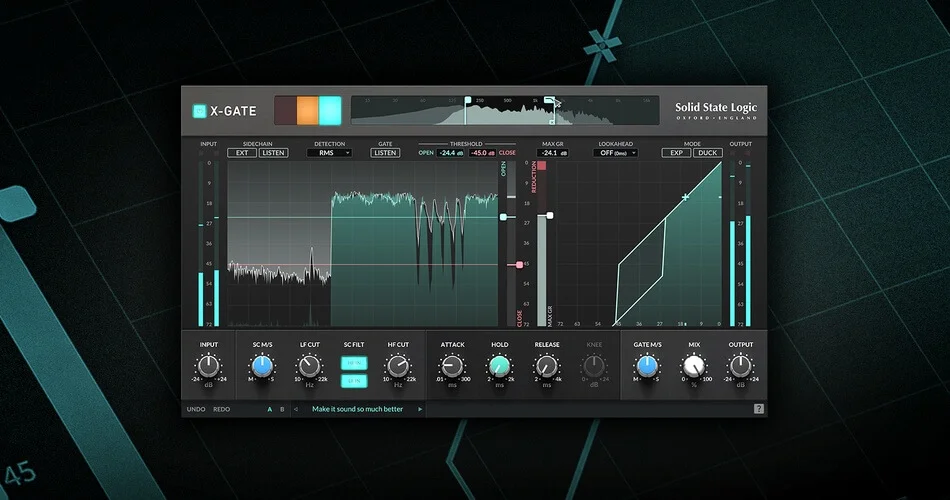Click the plus marker on the transfer curve
This screenshot has width=950, height=500.
coord(685,197)
